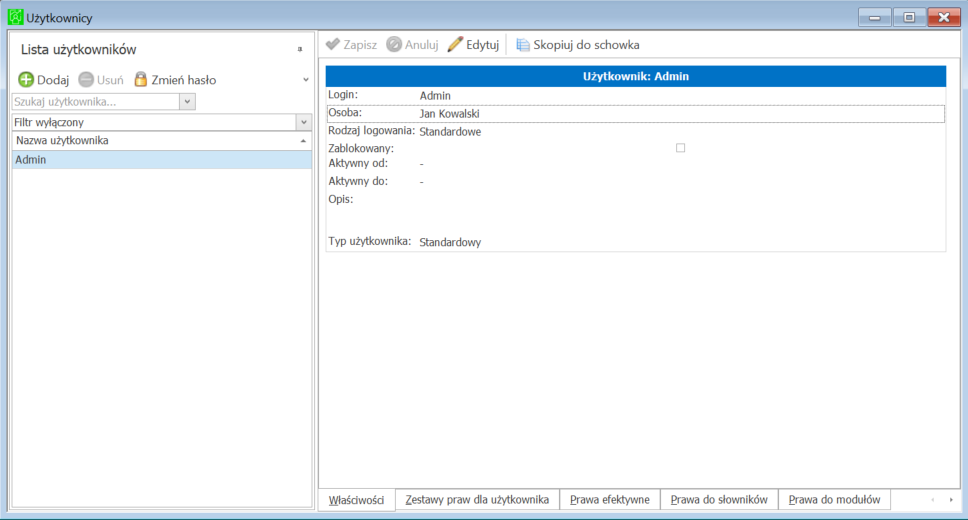The image size is (968, 520).
Task: Click the Szukaj użytkownika search field
Action: [x=96, y=102]
